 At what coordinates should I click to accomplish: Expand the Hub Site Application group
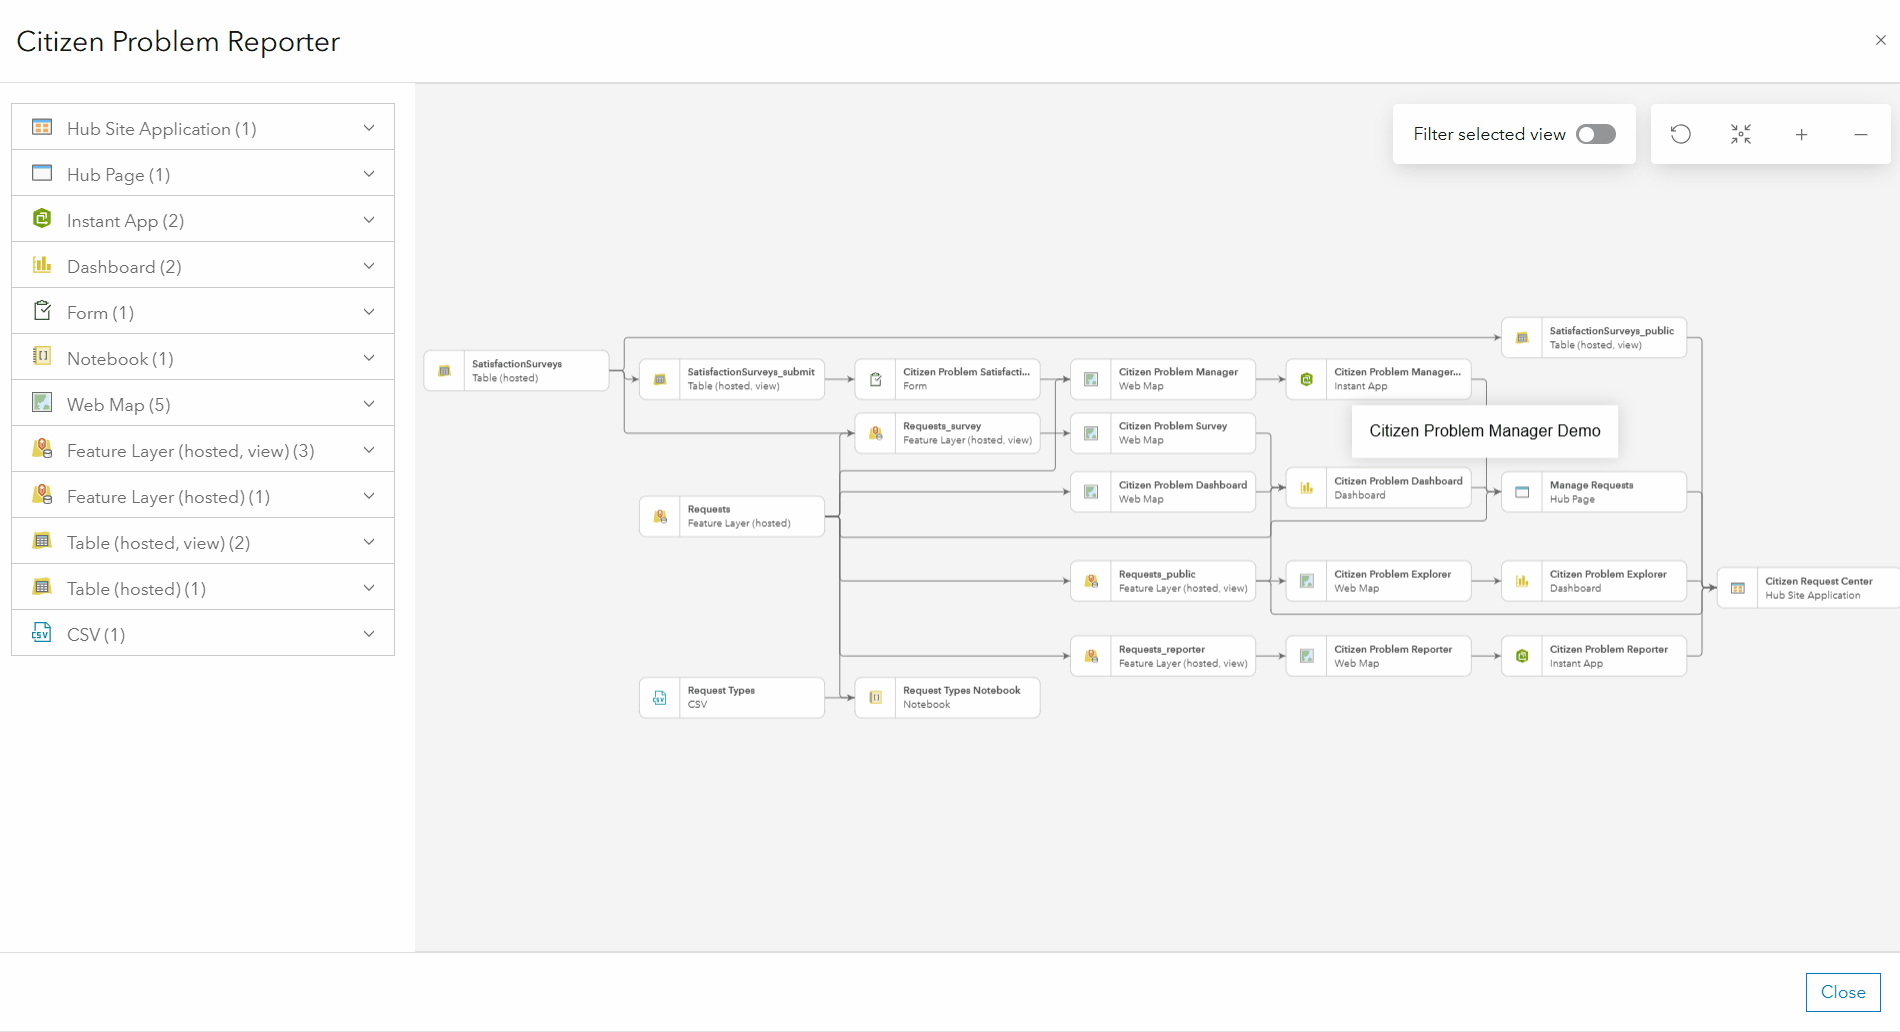coord(369,128)
